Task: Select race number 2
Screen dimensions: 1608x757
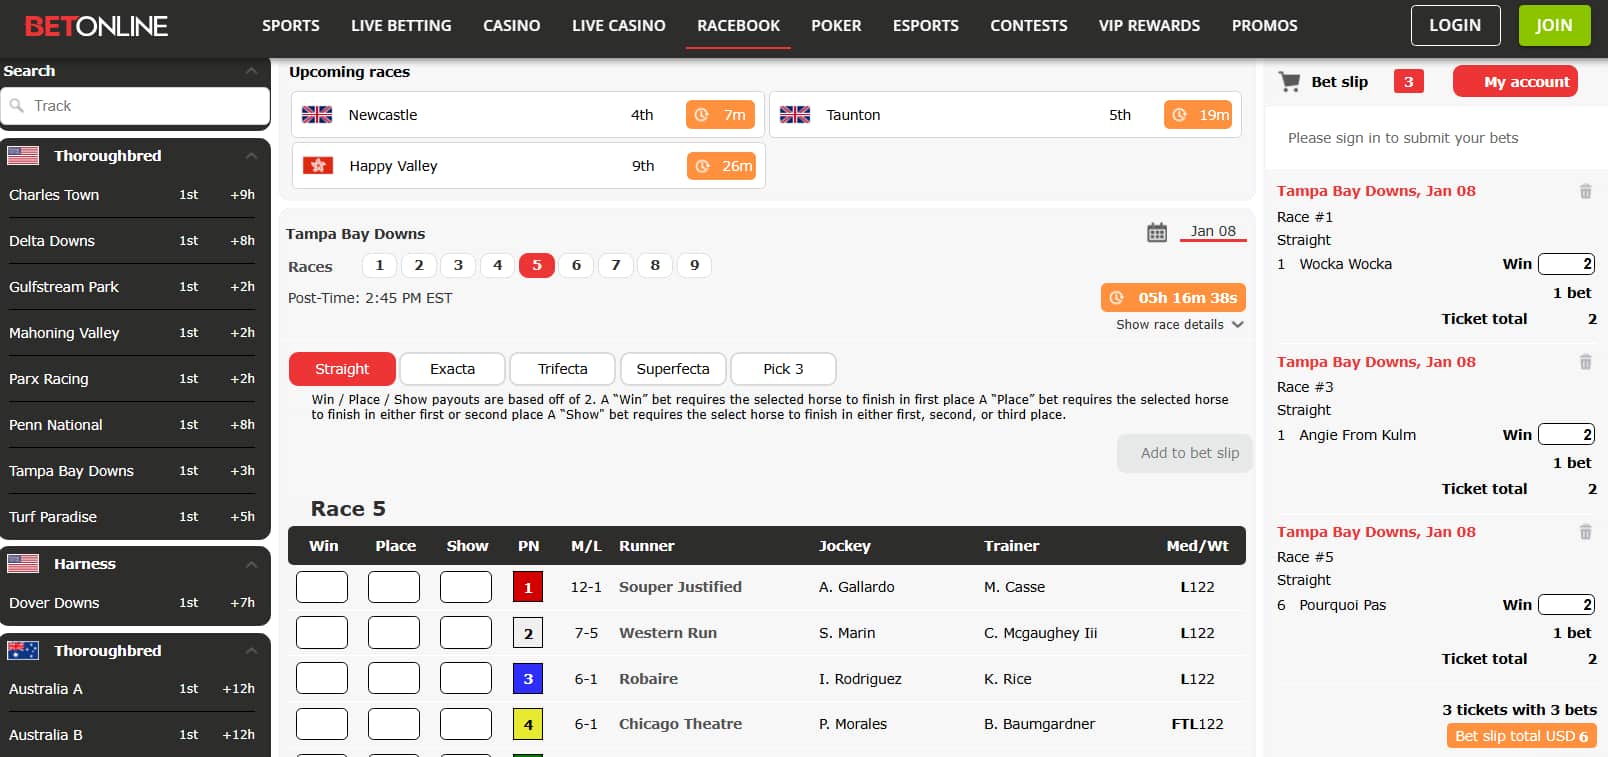Action: pyautogui.click(x=419, y=265)
